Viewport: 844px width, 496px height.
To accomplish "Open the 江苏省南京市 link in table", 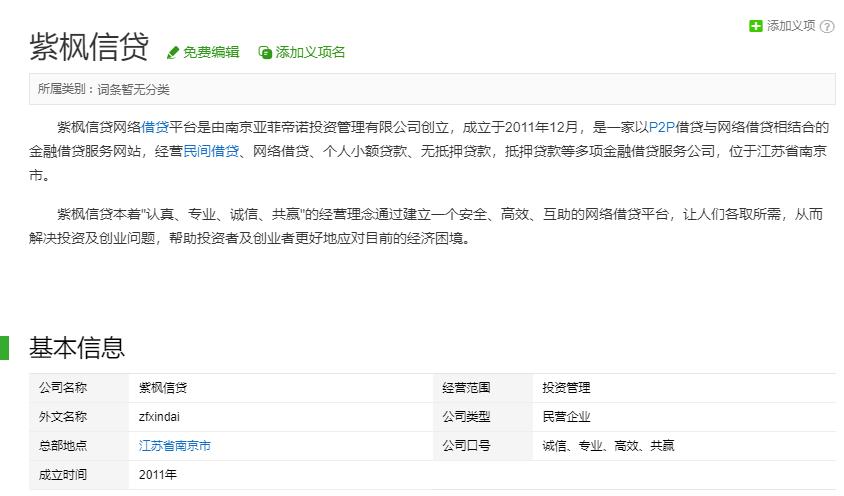I will [174, 446].
